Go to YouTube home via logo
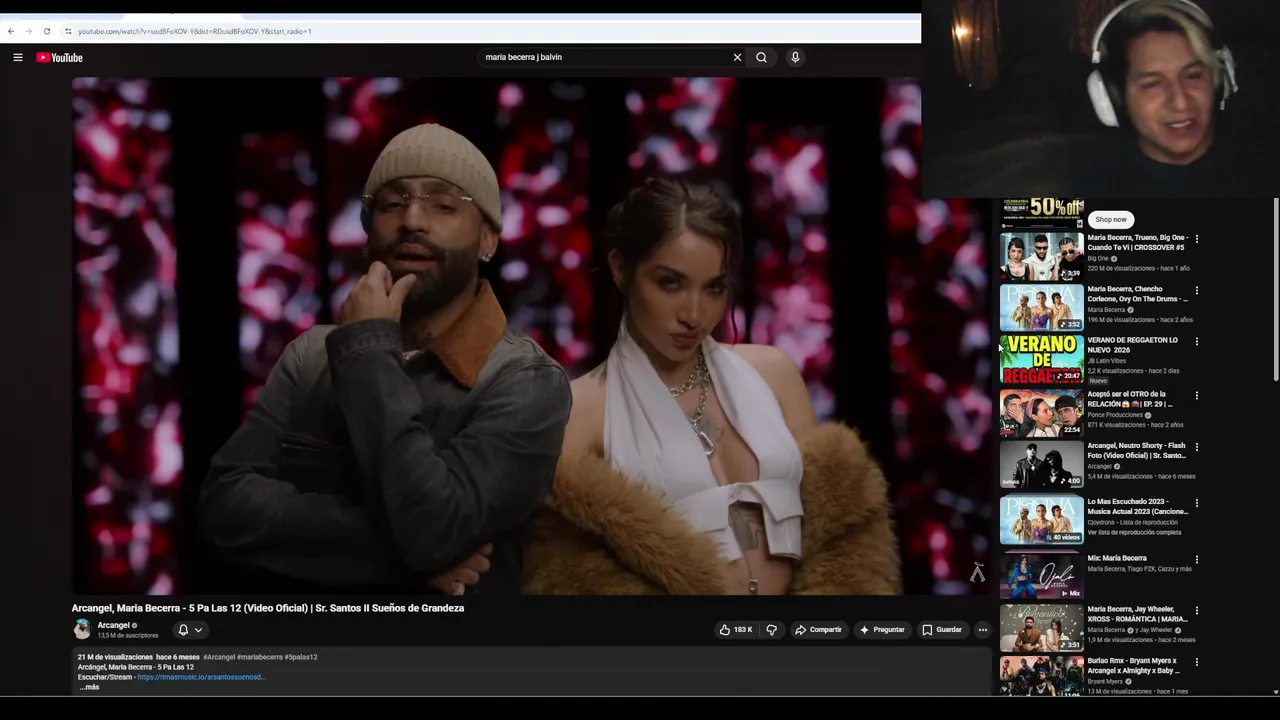 (59, 57)
